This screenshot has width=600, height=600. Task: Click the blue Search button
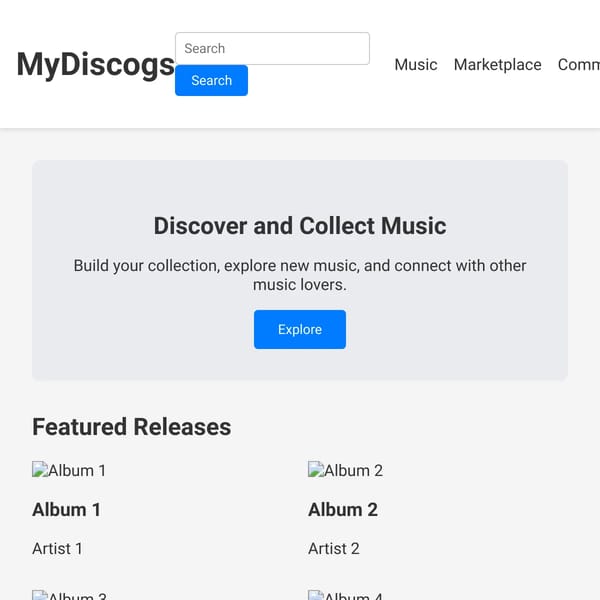(x=211, y=80)
